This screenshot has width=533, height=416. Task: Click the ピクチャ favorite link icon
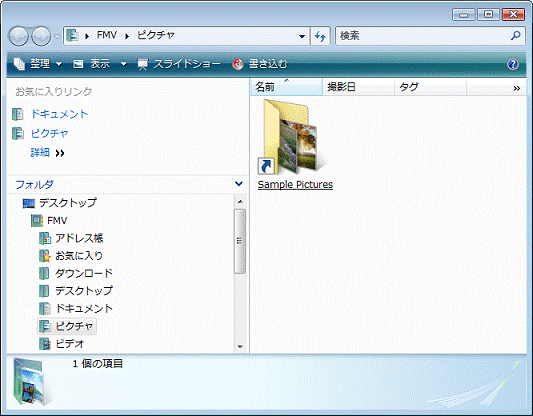coord(18,133)
